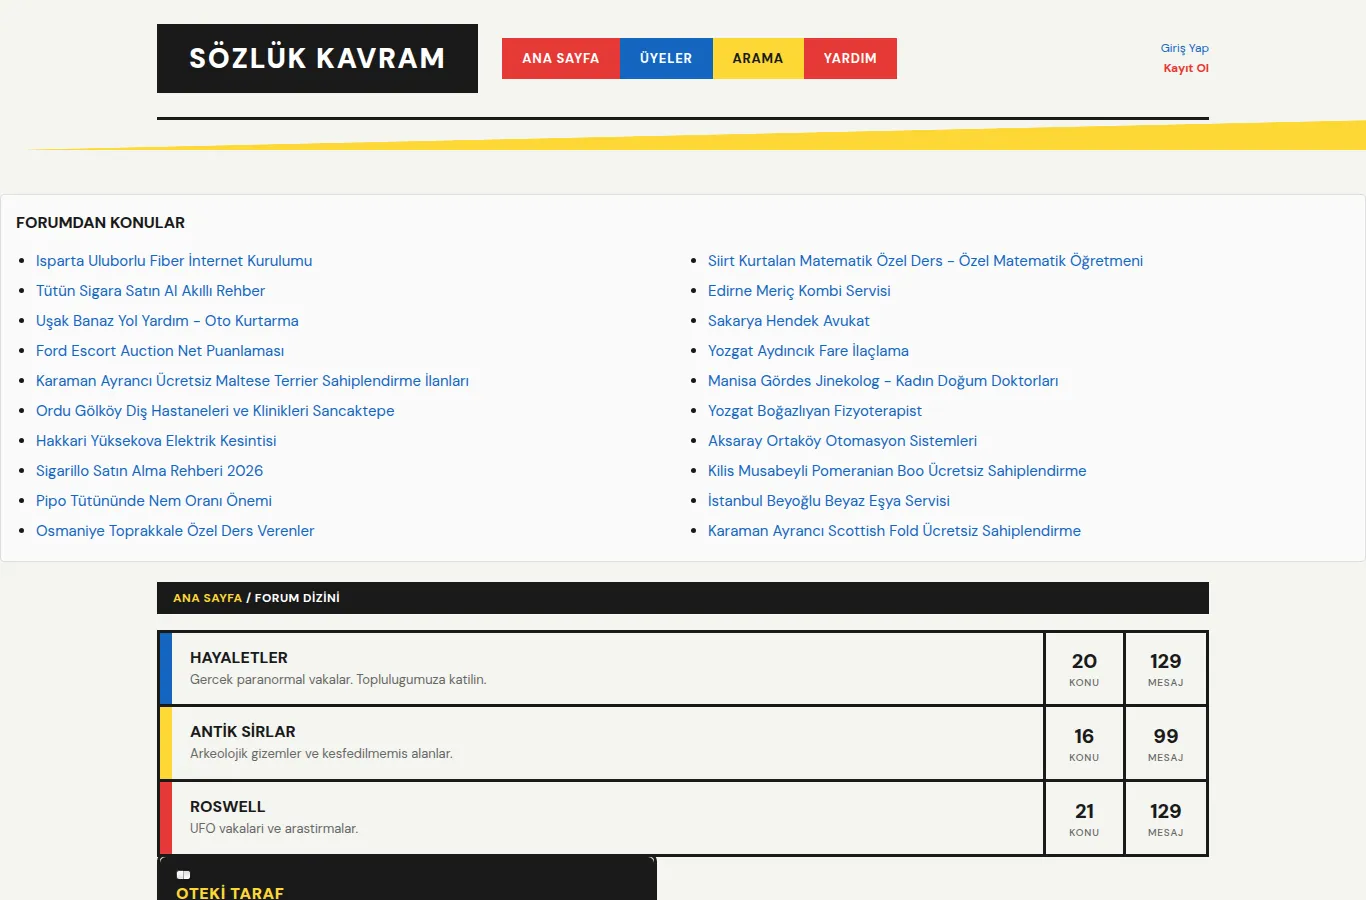Open Isparta Uluborlu Fiber İnternet Kurulumu topic
This screenshot has width=1366, height=900.
click(x=174, y=261)
